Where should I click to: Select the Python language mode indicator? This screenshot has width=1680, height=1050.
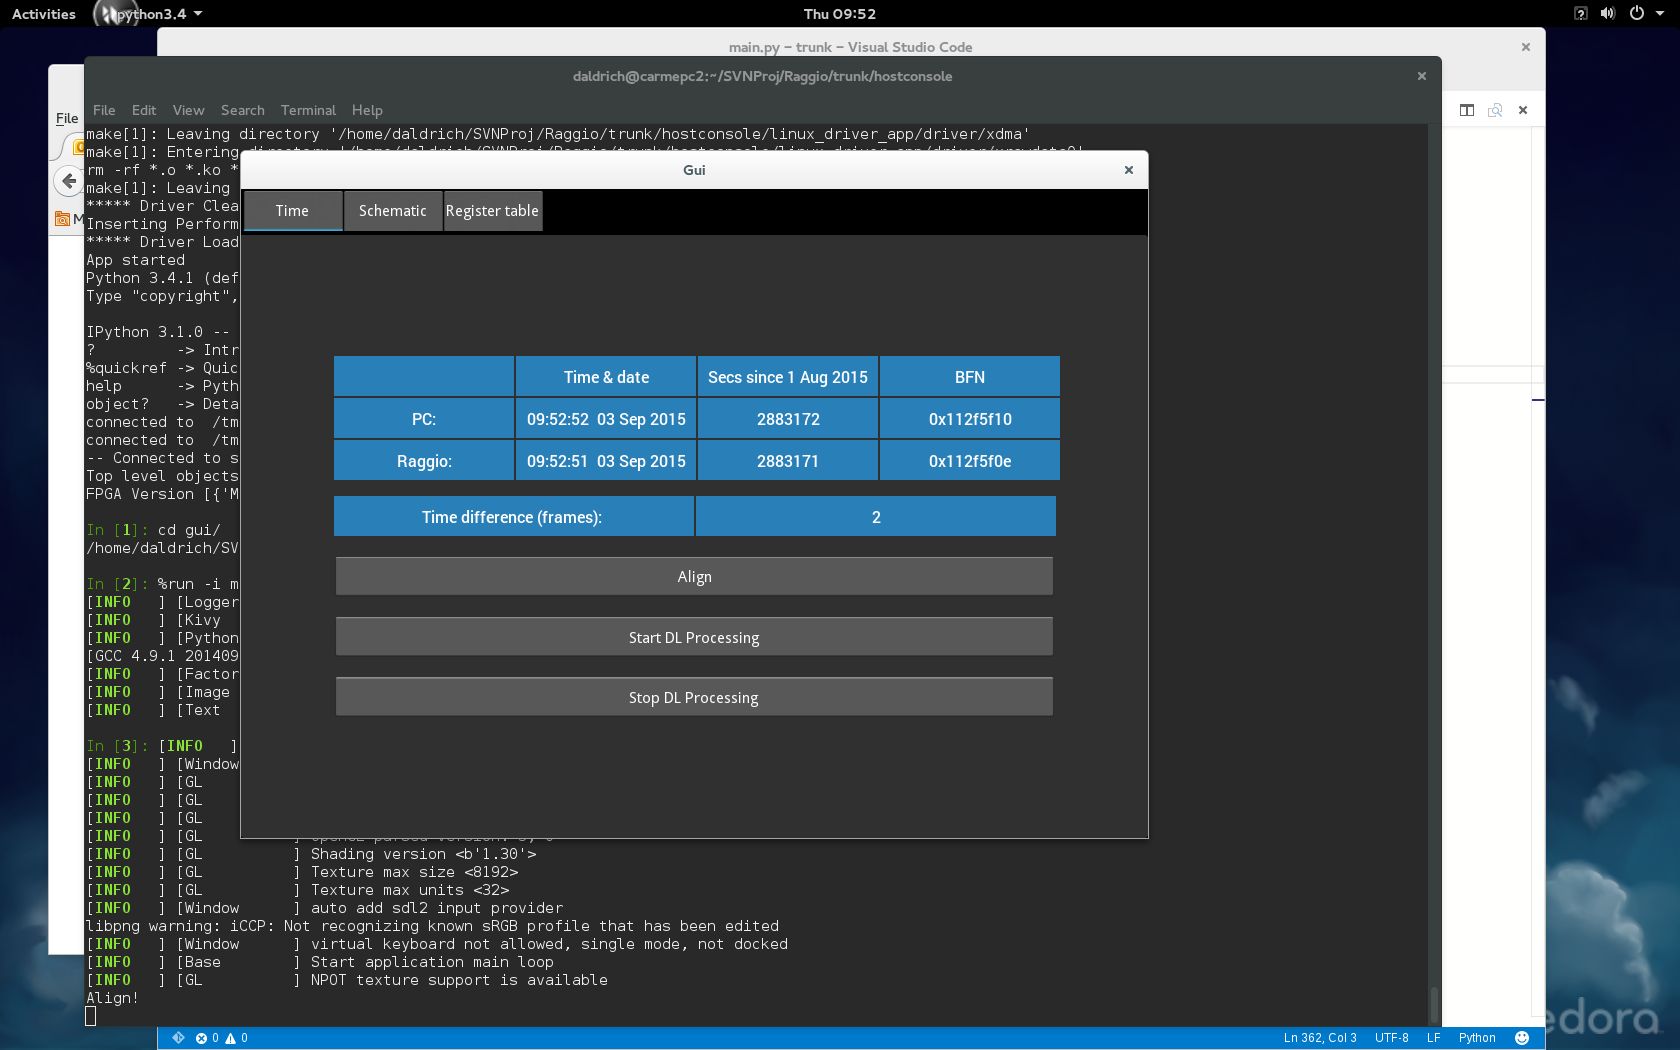click(x=1477, y=1038)
